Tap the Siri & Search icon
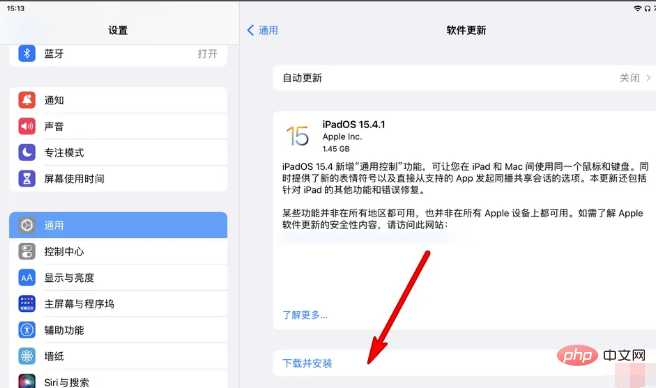The height and width of the screenshot is (388, 656). tap(27, 381)
